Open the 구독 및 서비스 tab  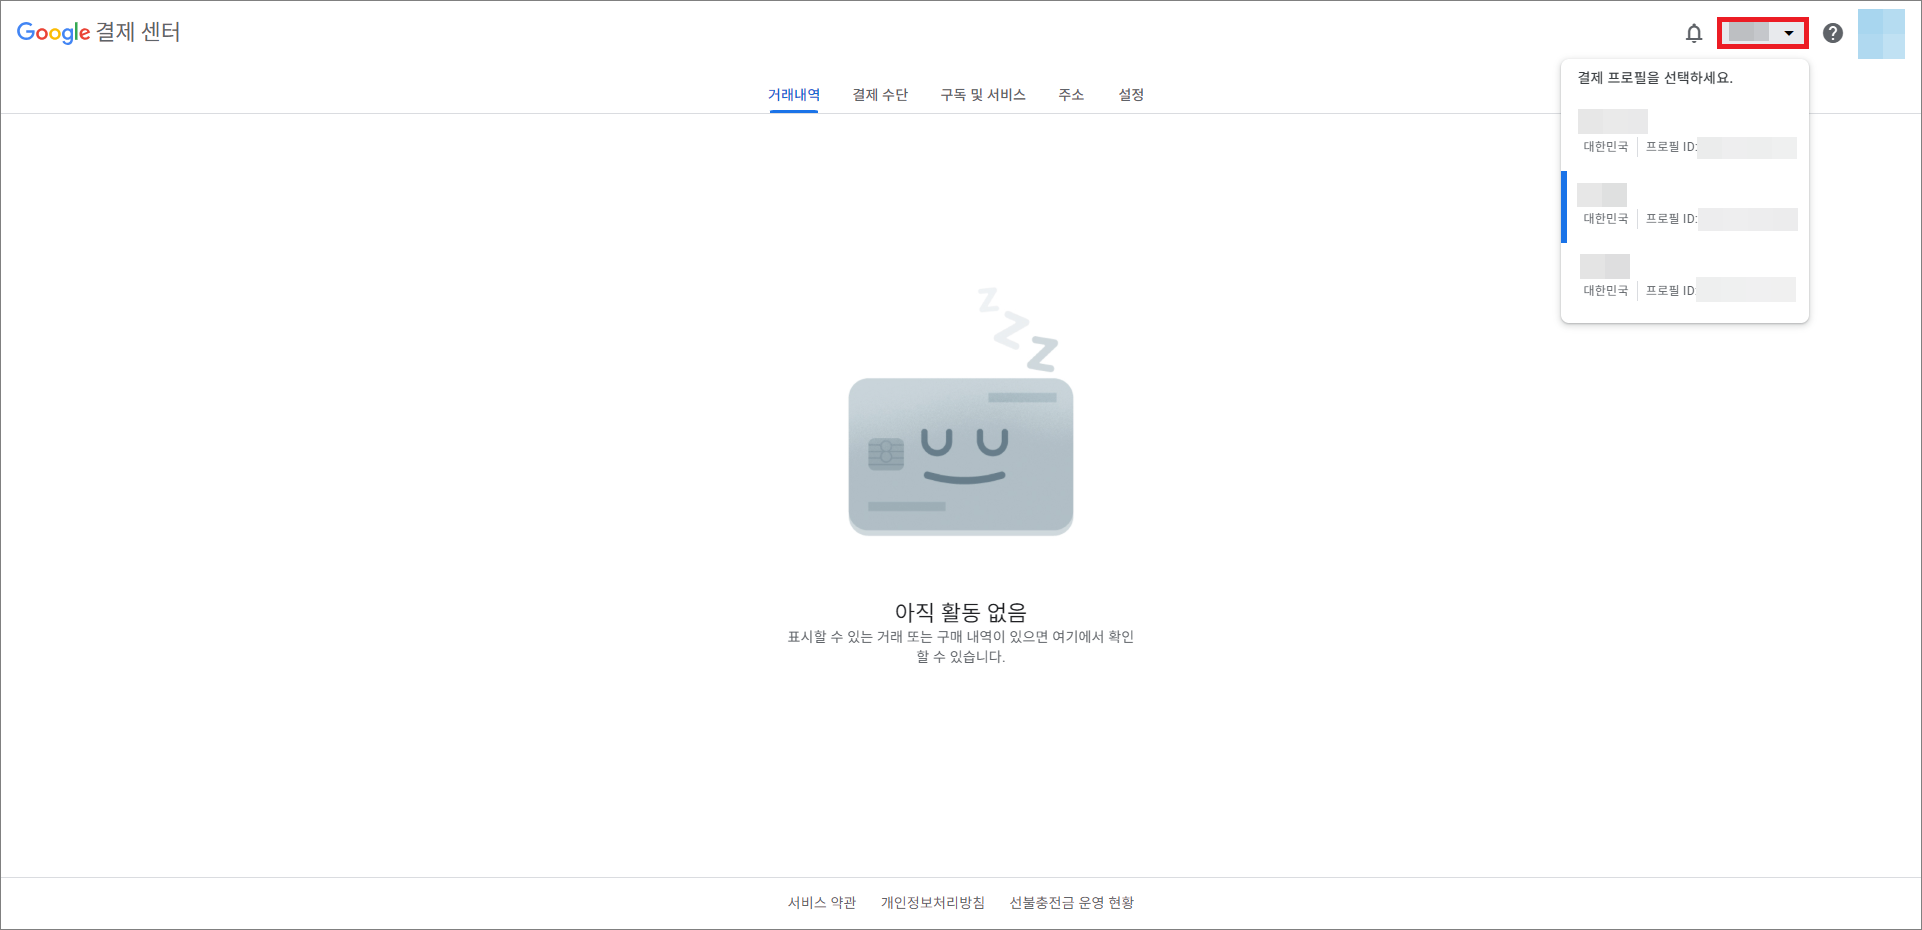(x=983, y=95)
